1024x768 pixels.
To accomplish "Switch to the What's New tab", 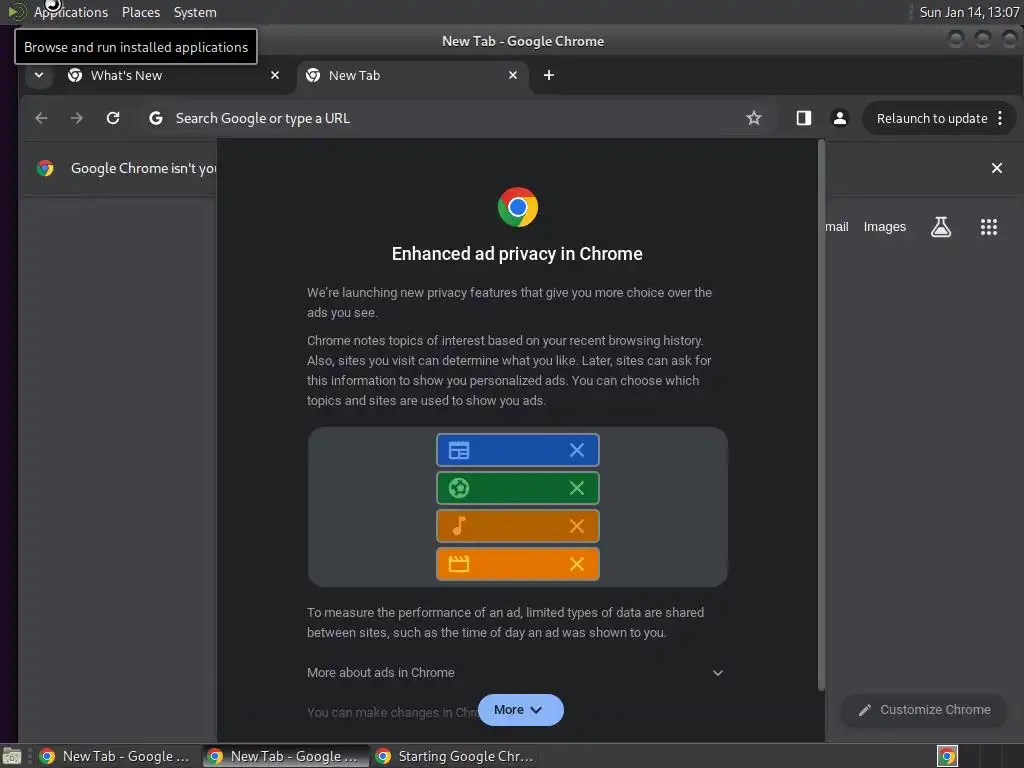I will click(173, 75).
